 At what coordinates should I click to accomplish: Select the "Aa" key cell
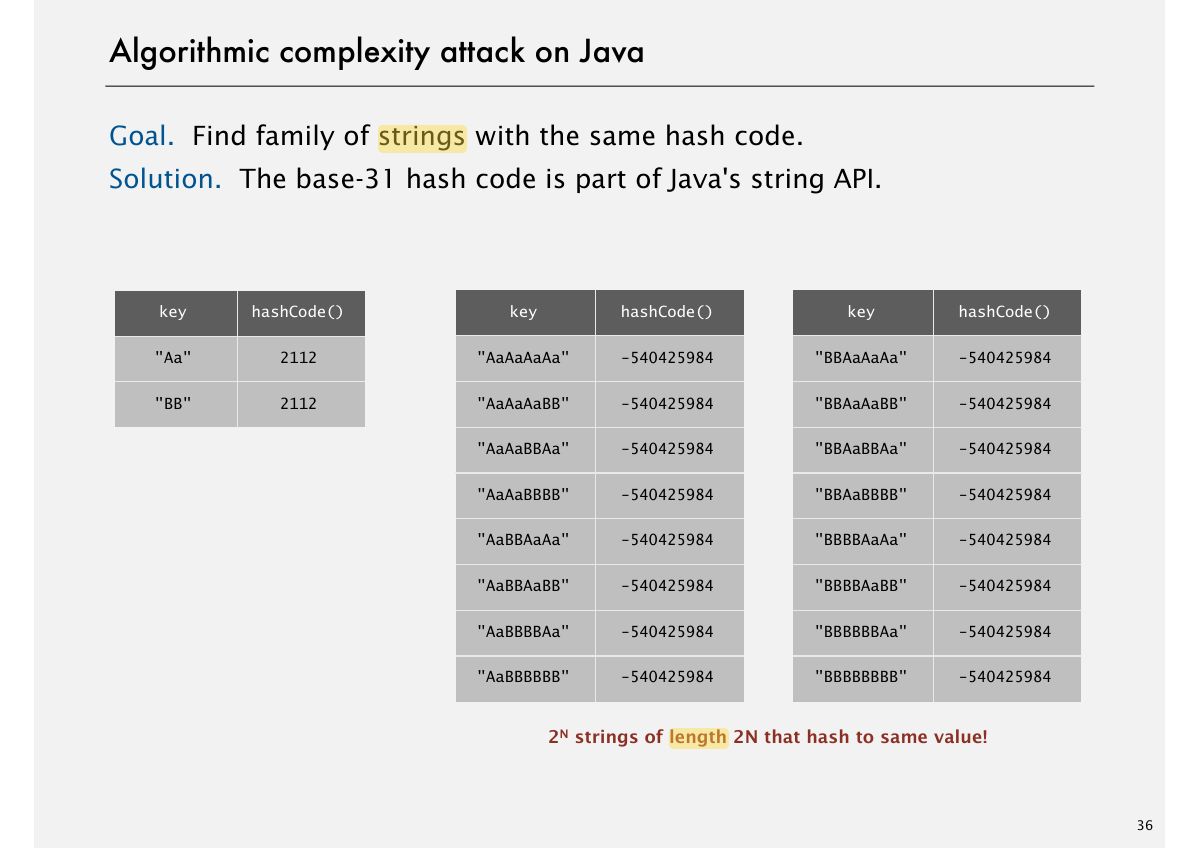click(x=176, y=358)
